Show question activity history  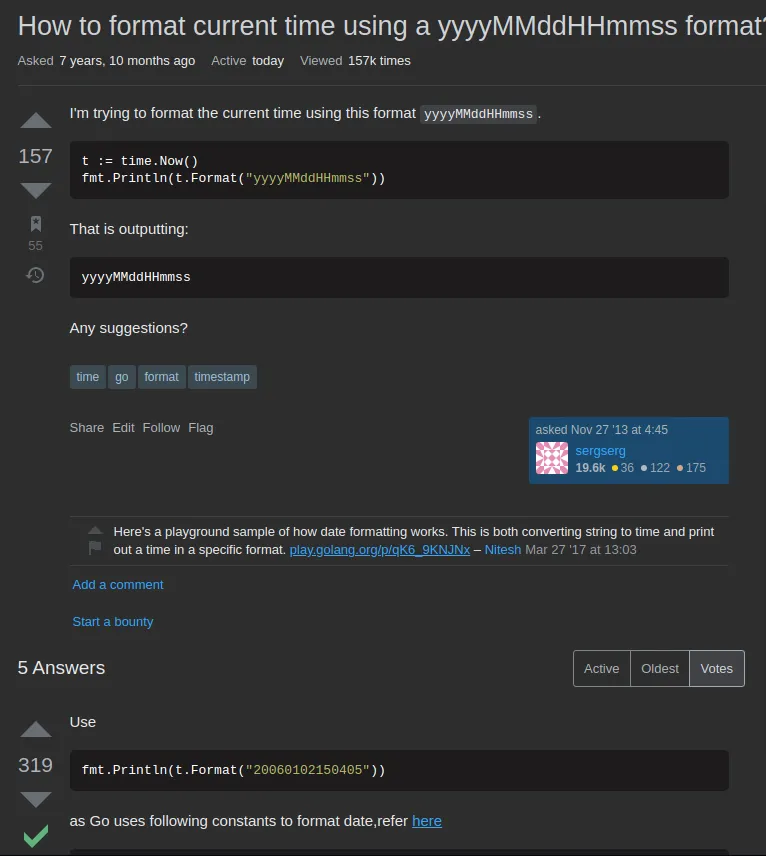click(36, 275)
